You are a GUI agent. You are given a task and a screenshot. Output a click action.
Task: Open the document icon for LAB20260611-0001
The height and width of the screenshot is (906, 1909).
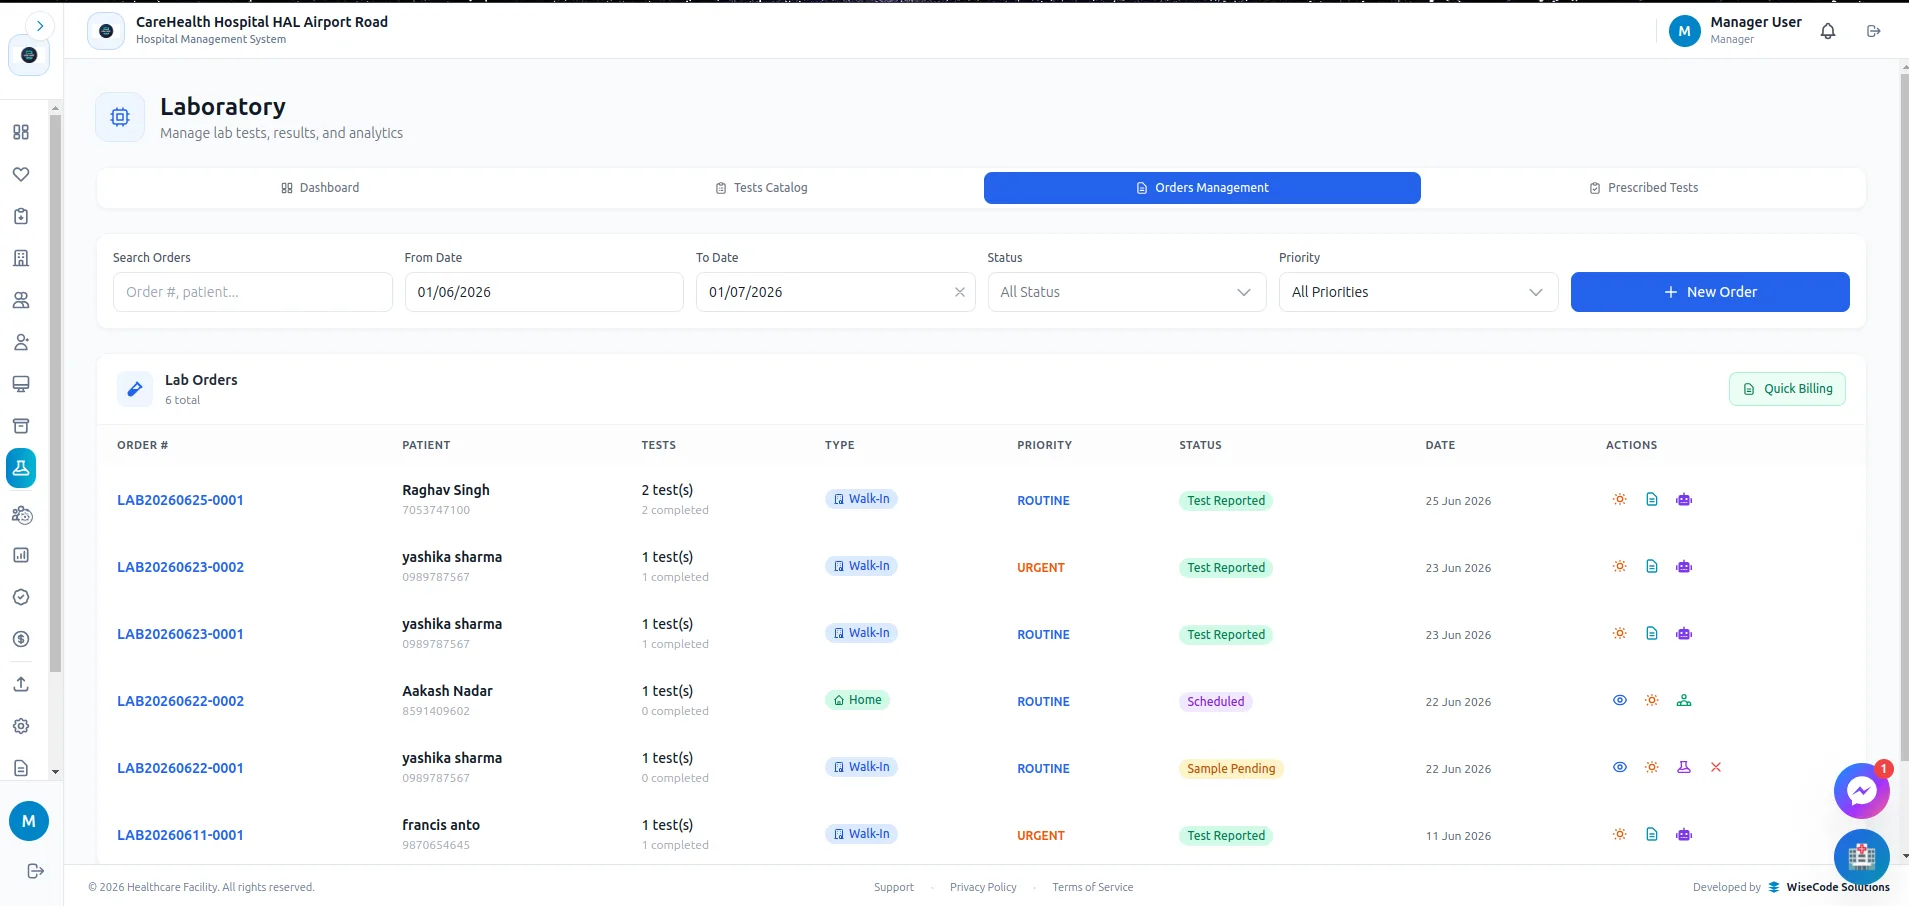tap(1652, 835)
